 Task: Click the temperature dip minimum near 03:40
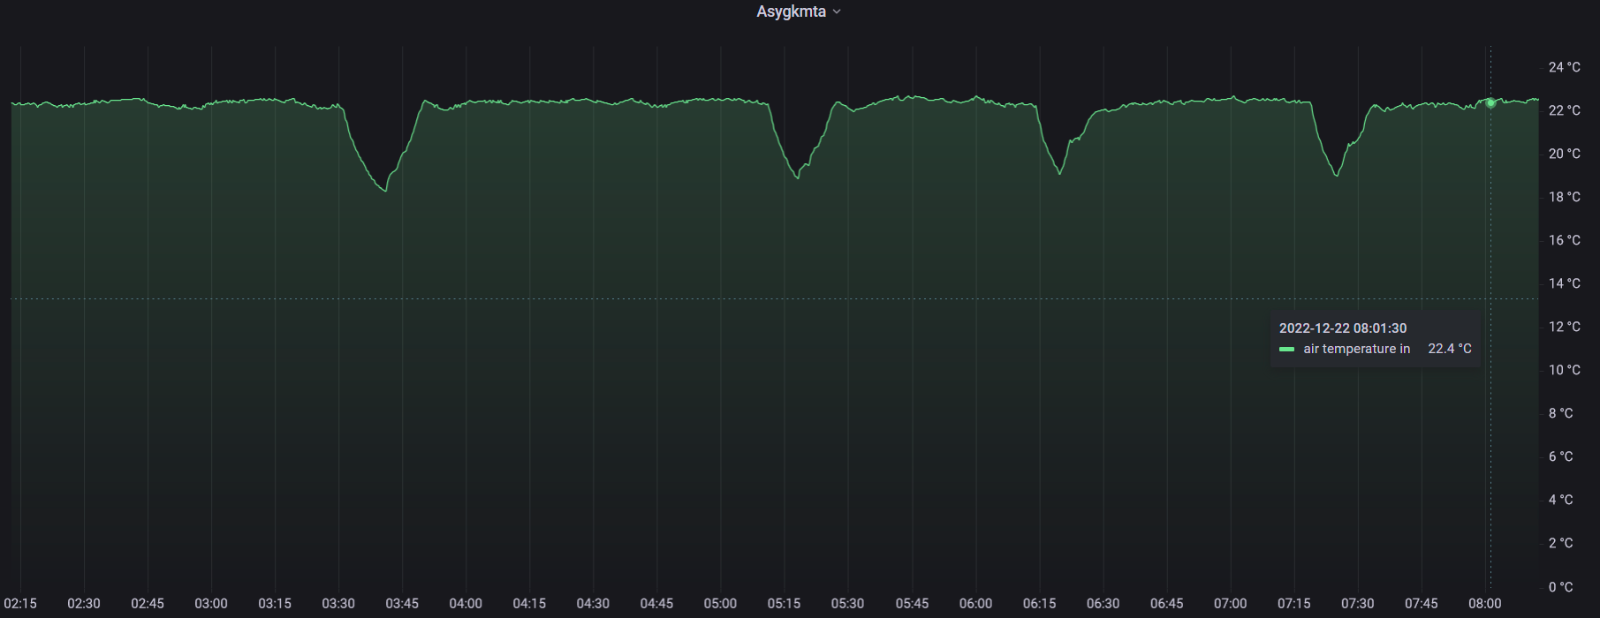click(386, 191)
